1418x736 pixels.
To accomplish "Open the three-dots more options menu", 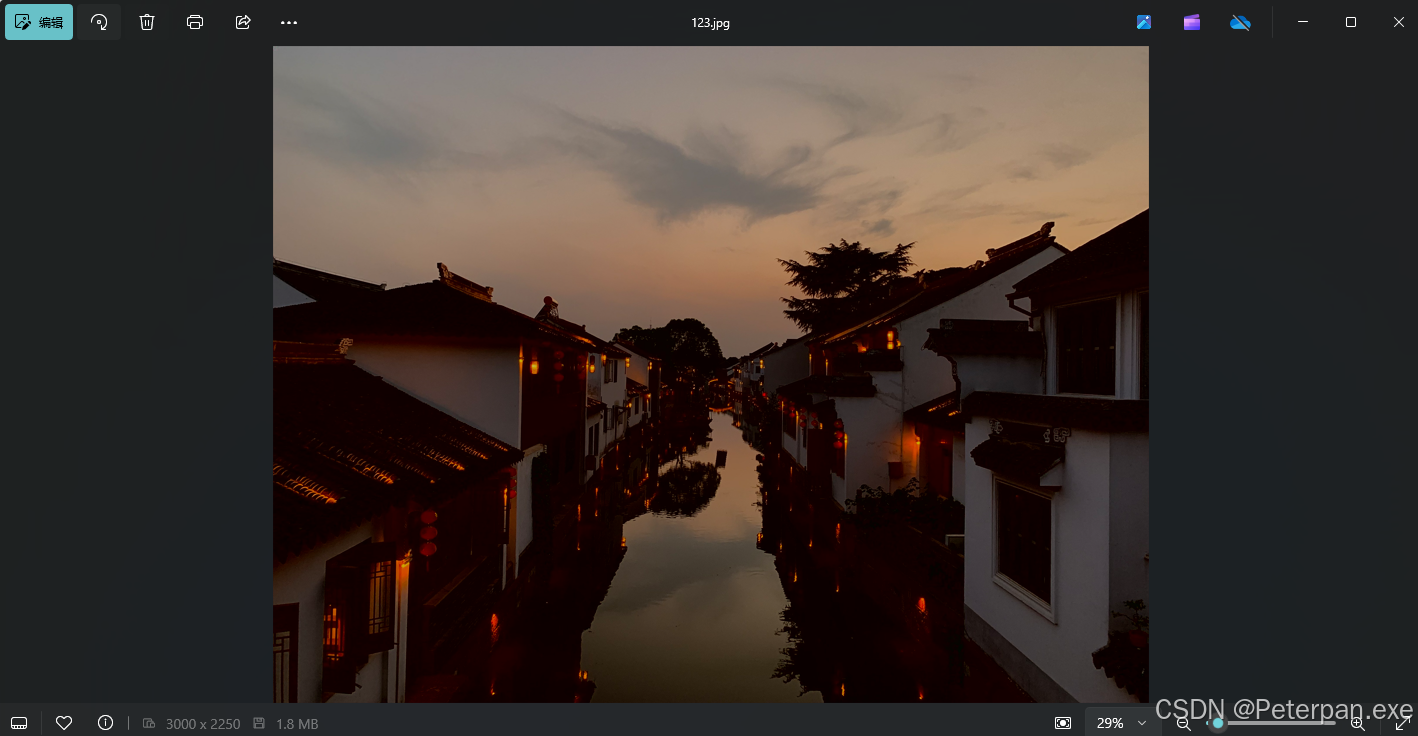I will pos(289,22).
